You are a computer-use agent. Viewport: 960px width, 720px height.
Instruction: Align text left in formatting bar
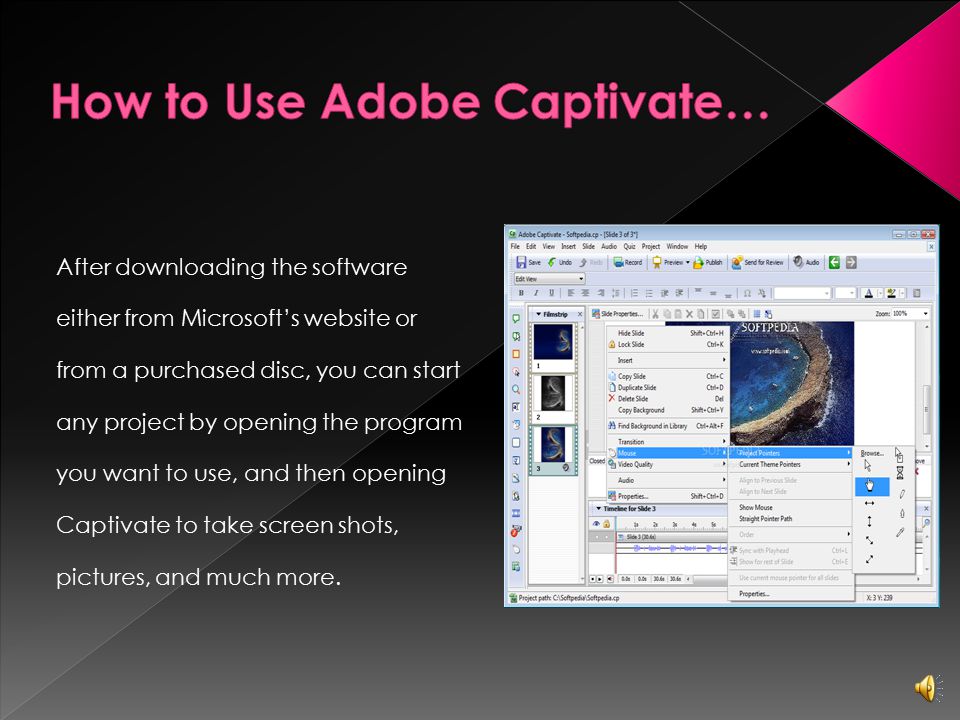[x=571, y=293]
